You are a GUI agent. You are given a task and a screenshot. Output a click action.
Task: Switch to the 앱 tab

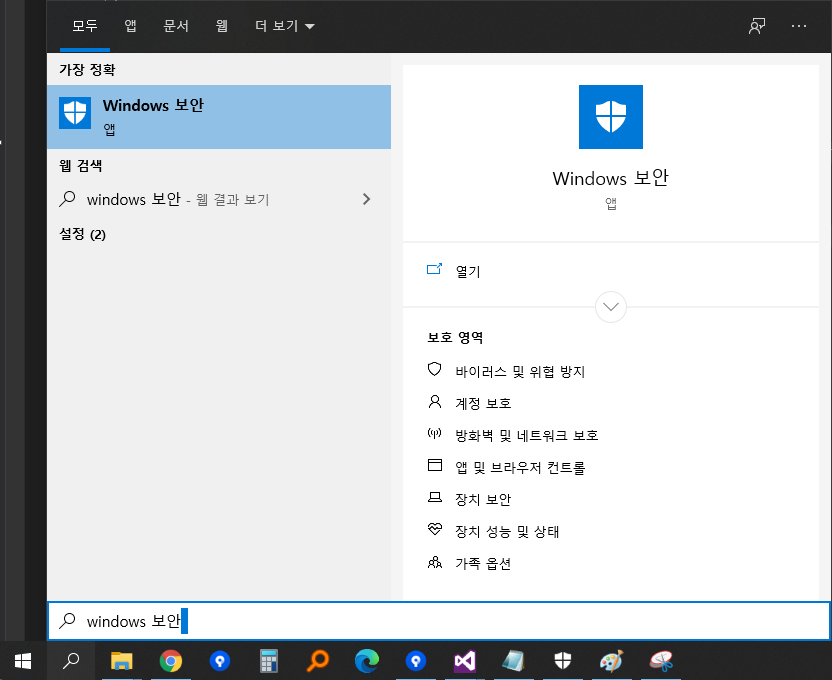(x=131, y=25)
